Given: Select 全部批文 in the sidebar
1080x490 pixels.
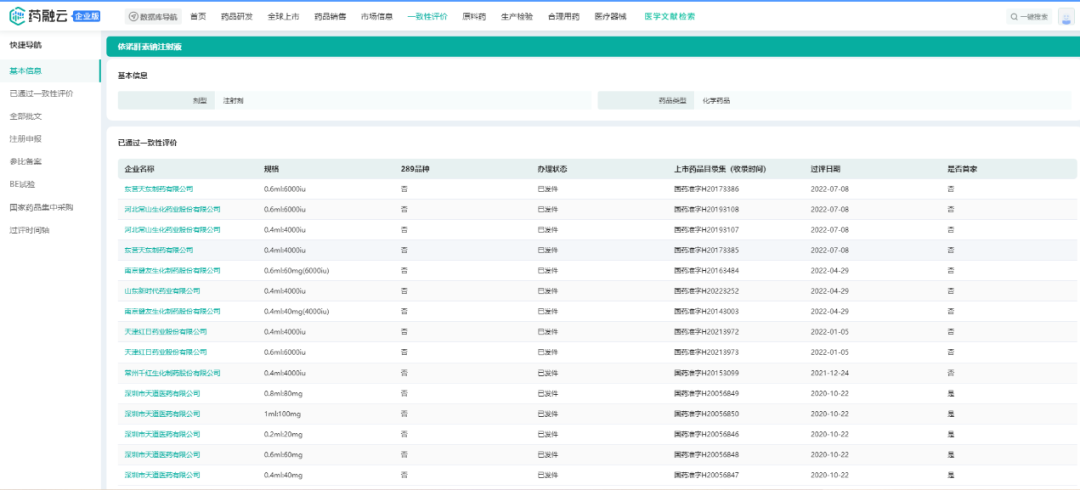Looking at the screenshot, I should point(26,116).
